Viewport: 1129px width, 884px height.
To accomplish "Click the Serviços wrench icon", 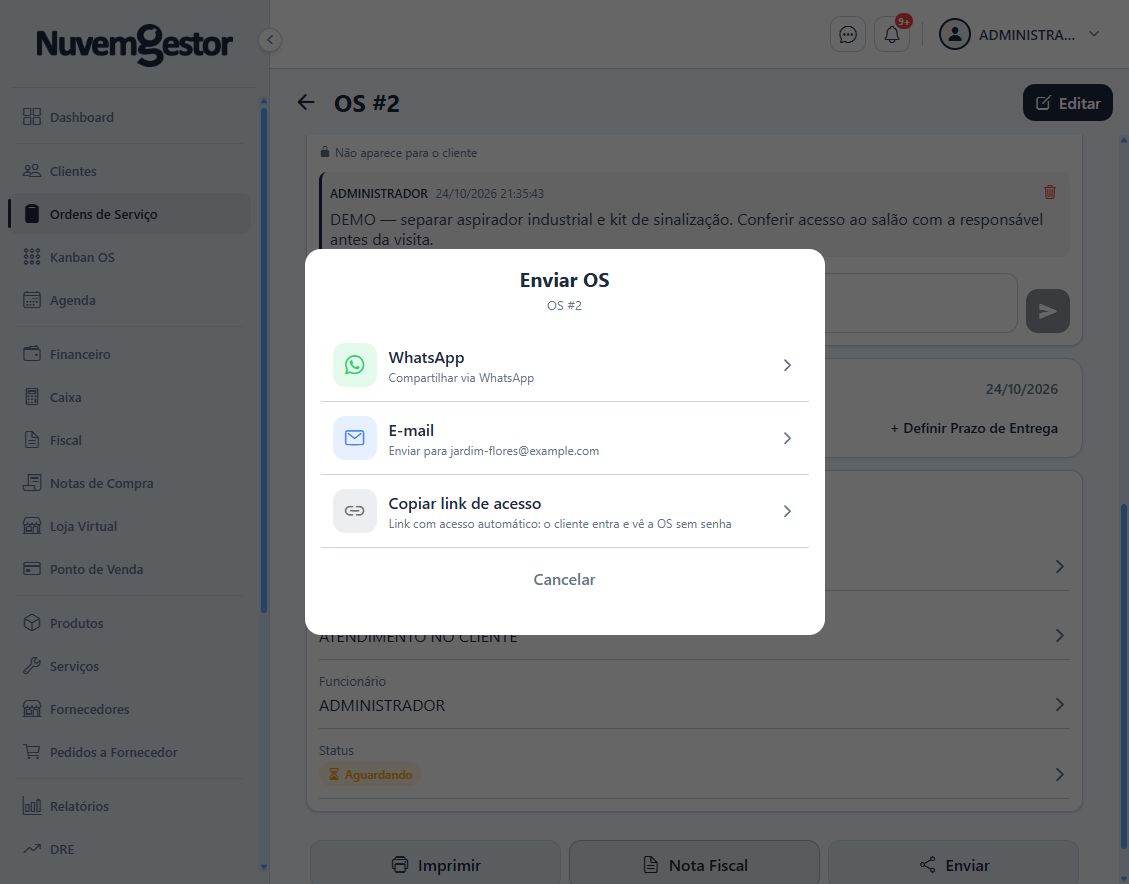I will [32, 666].
